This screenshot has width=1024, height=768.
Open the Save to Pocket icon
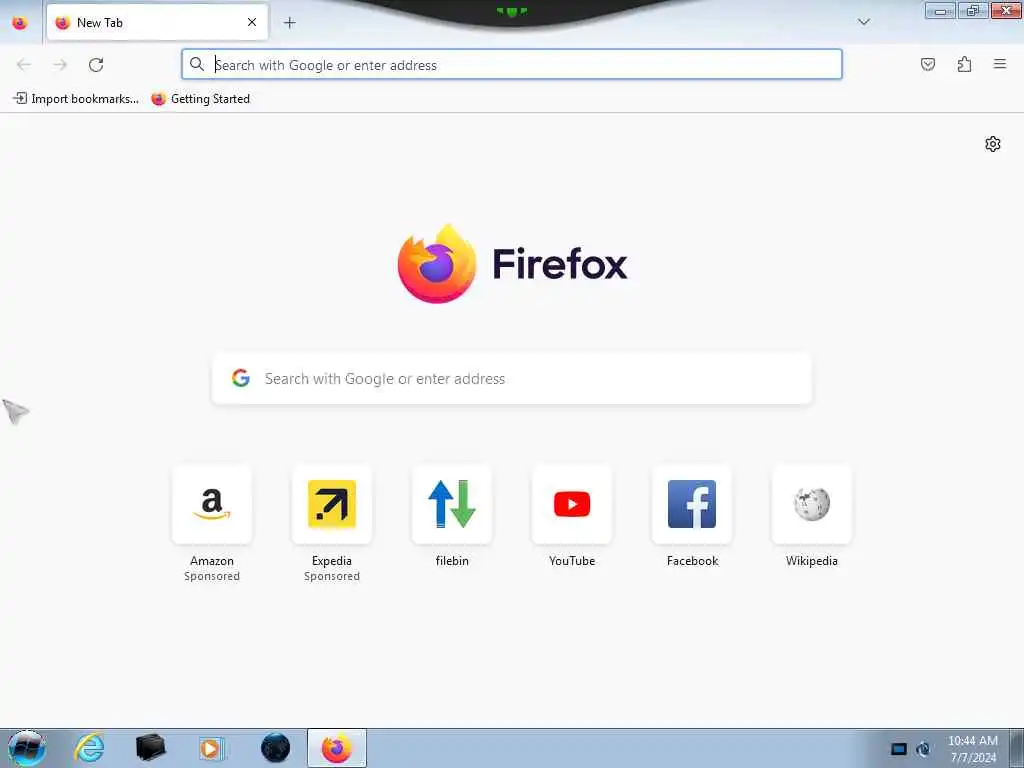927,64
